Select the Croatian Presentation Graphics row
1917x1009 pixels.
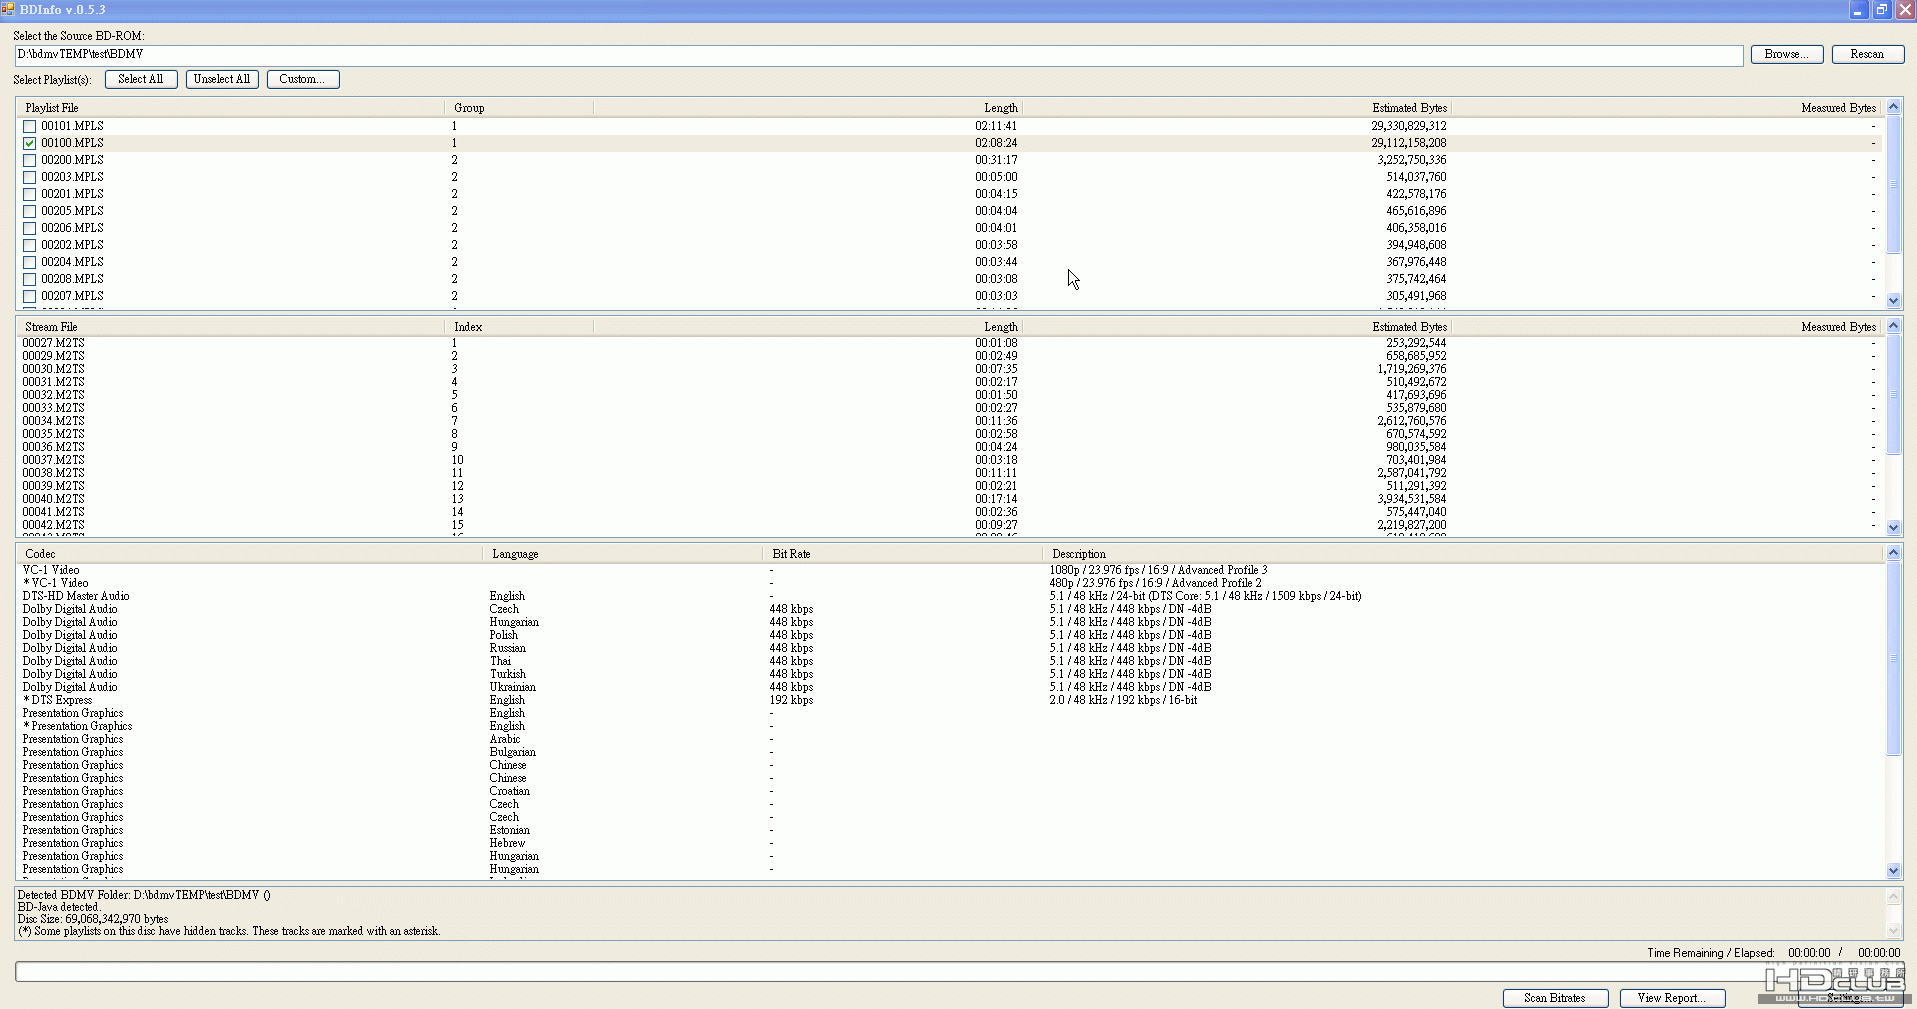pyautogui.click(x=950, y=791)
